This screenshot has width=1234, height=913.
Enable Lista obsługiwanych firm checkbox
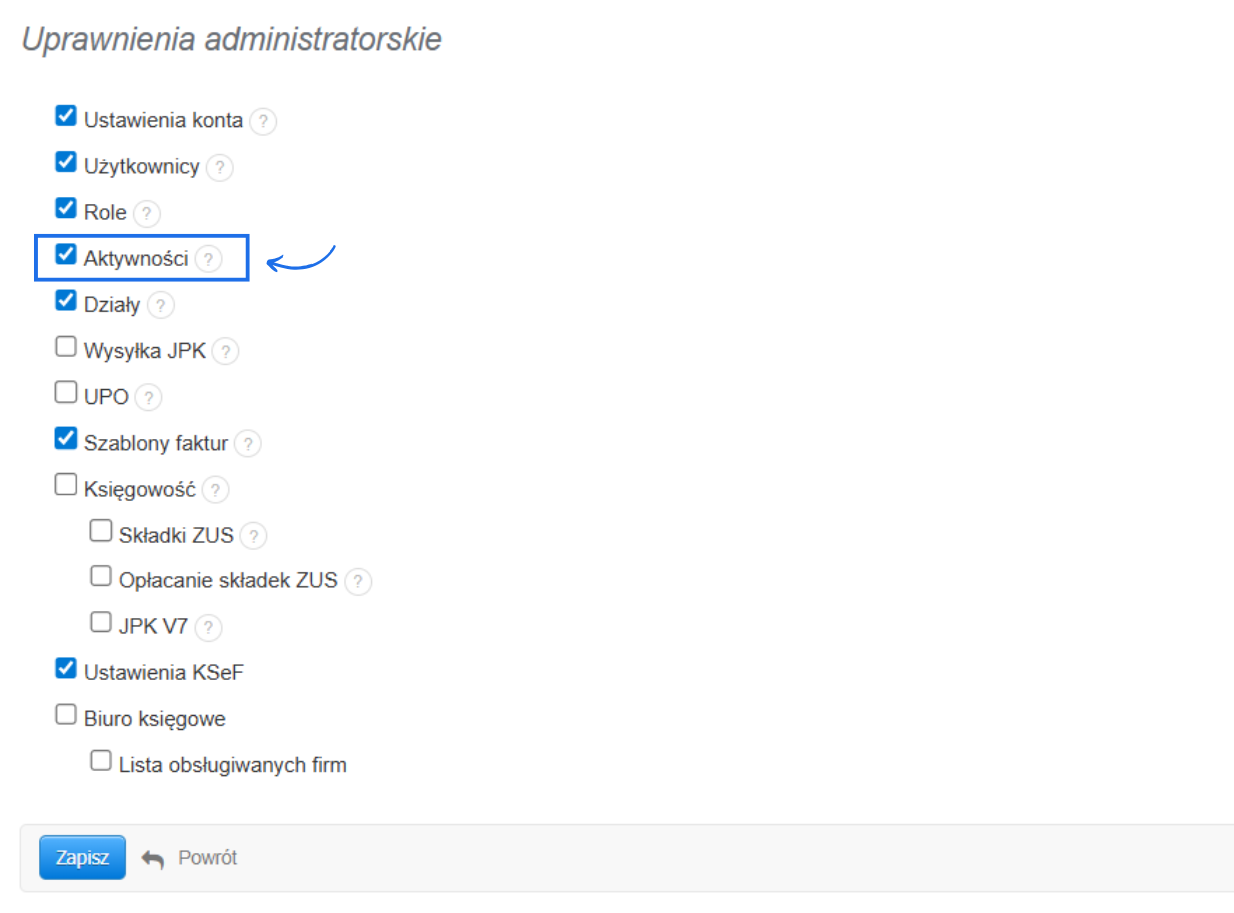tap(100, 760)
